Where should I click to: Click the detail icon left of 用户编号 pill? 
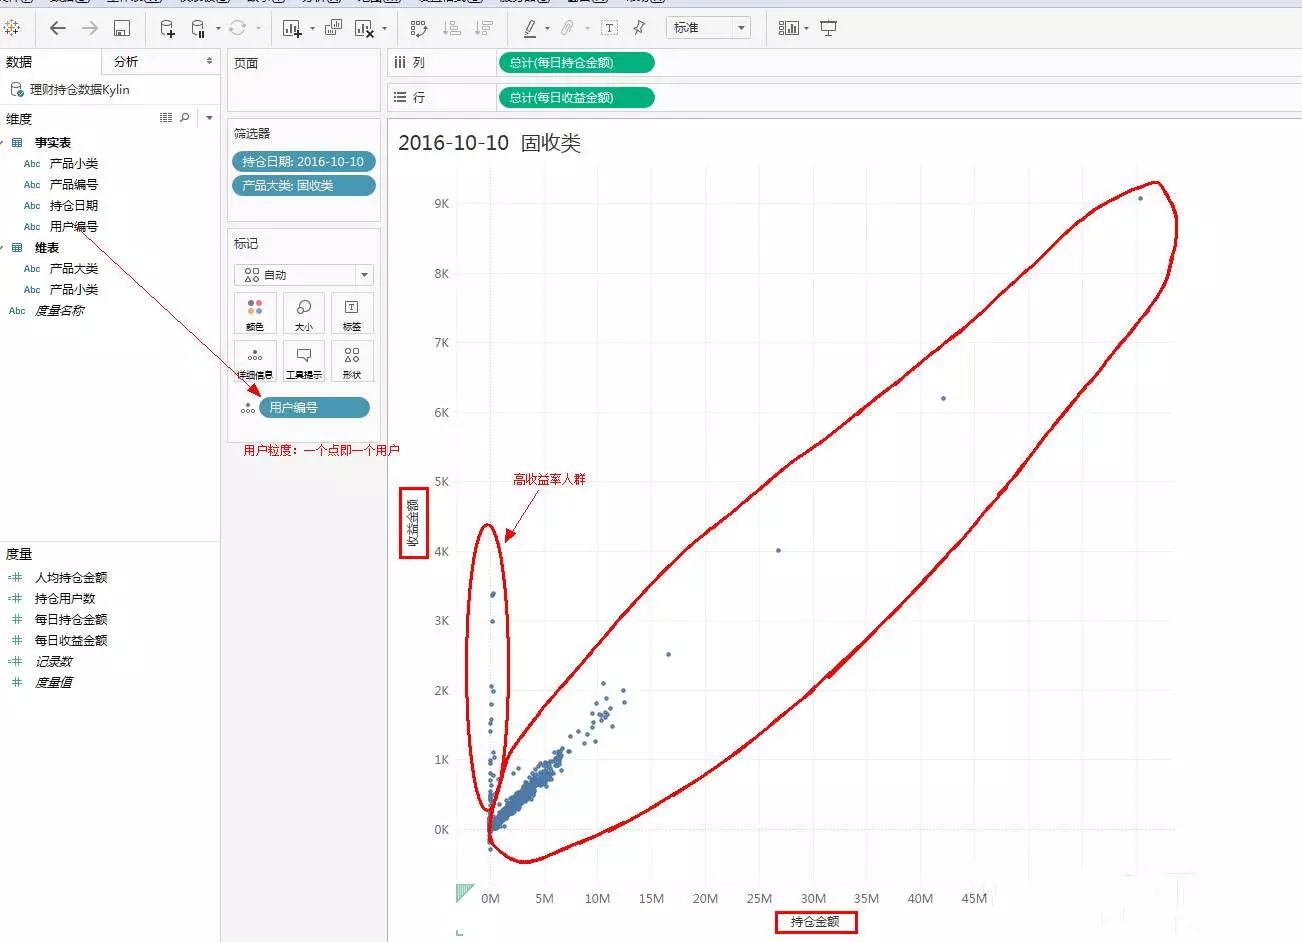tap(247, 408)
